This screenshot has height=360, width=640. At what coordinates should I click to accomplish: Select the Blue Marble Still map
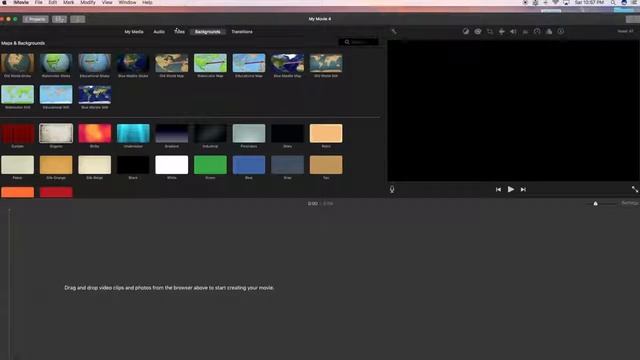point(95,94)
